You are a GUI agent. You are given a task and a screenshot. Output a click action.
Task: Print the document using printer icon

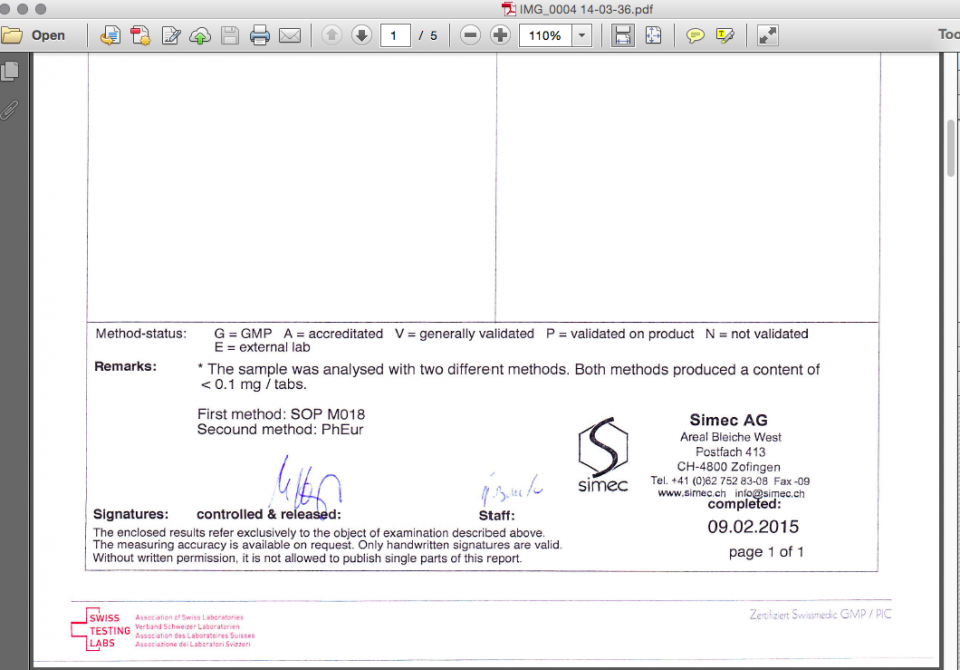[x=260, y=35]
